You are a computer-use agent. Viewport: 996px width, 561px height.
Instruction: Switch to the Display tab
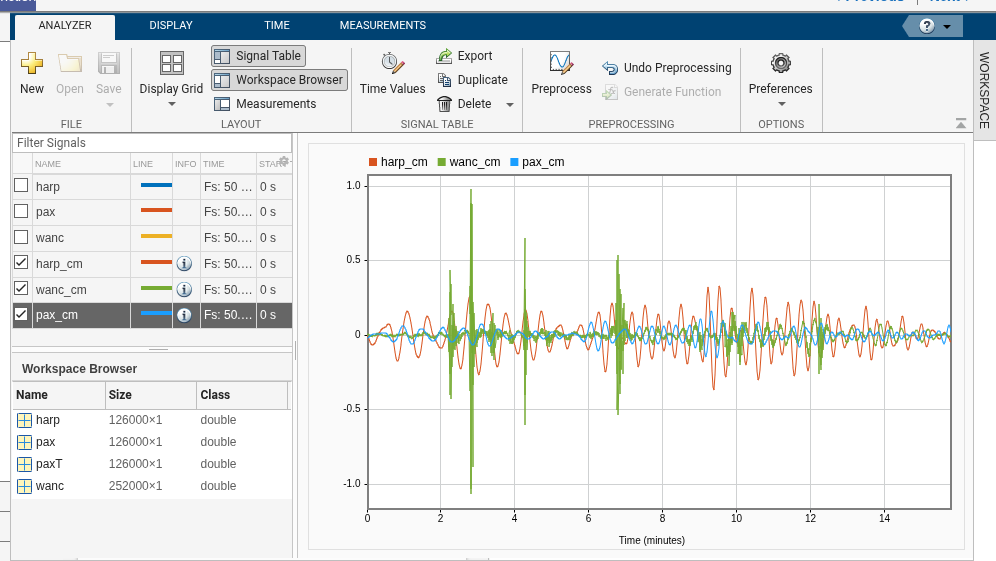171,26
